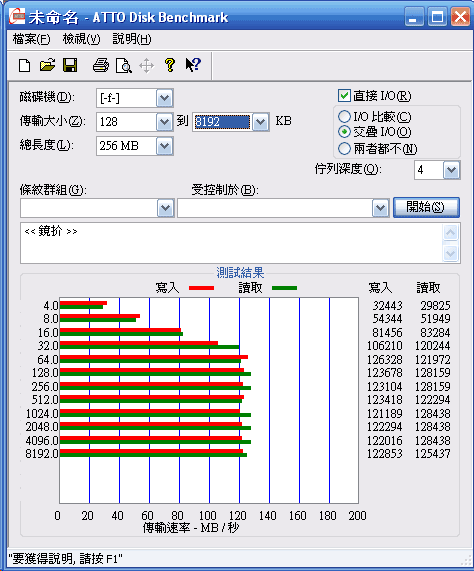Screen dimensions: 474x571
Task: Click description box scroll down arrow
Action: coord(451,253)
